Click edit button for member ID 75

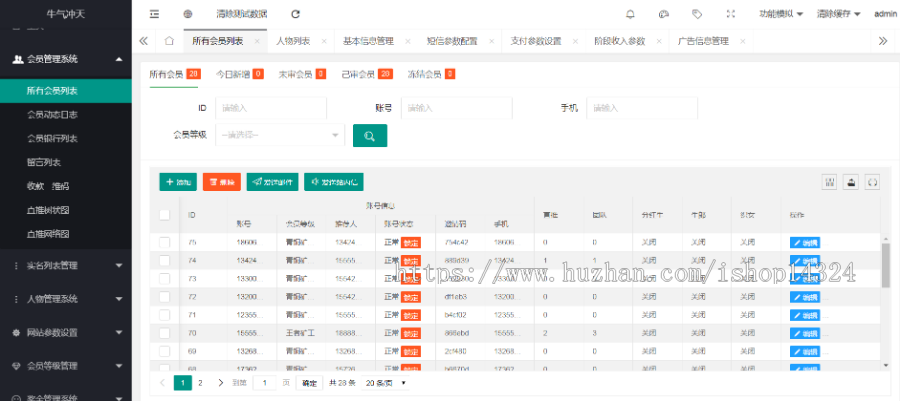(805, 242)
